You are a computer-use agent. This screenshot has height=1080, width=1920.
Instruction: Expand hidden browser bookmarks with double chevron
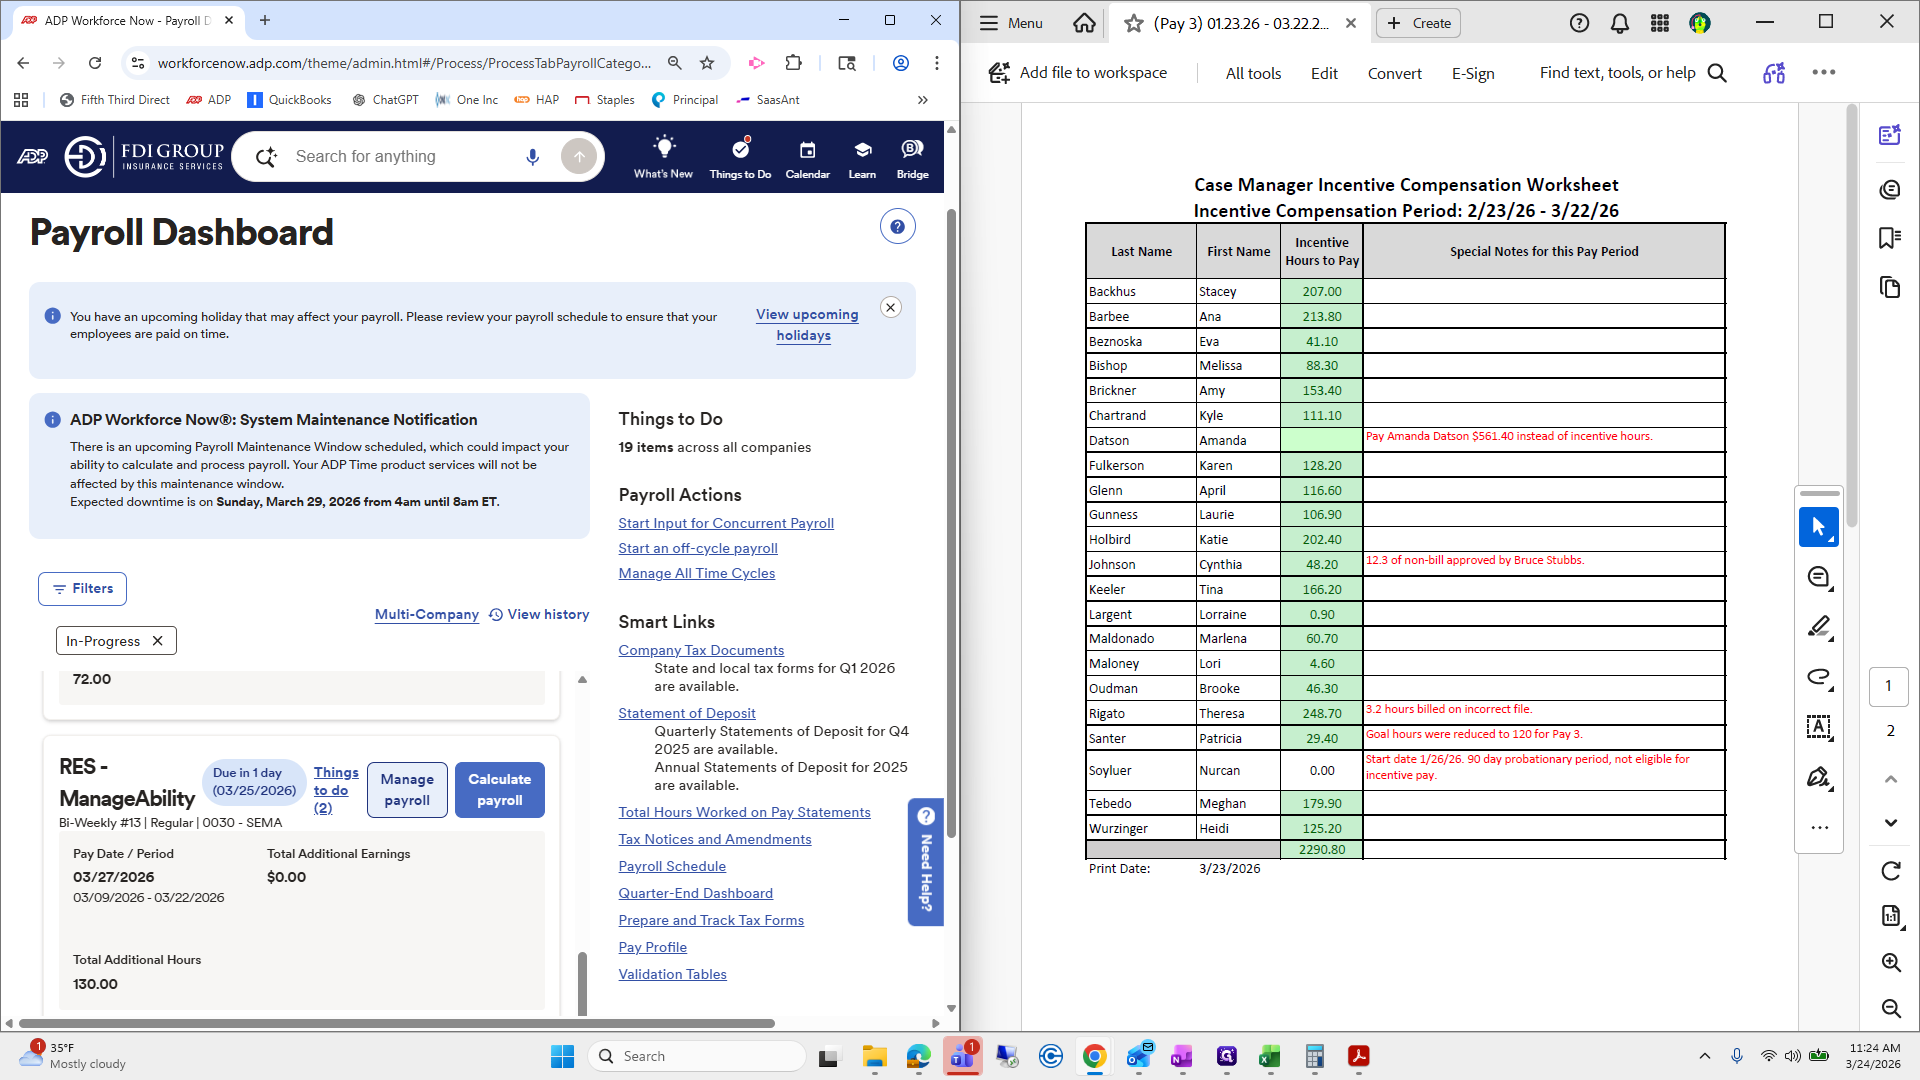point(922,99)
